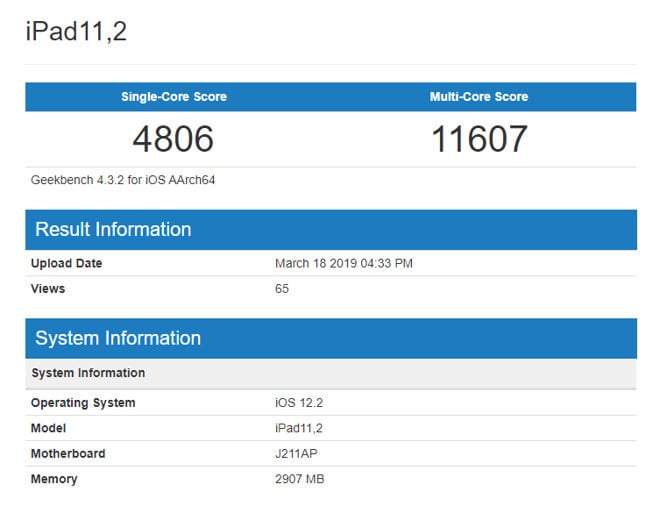Click the Model label
Screen dimensions: 660x506
pyautogui.click(x=48, y=428)
